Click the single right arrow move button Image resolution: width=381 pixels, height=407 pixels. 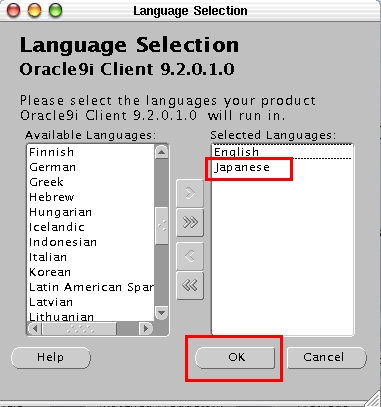[190, 193]
